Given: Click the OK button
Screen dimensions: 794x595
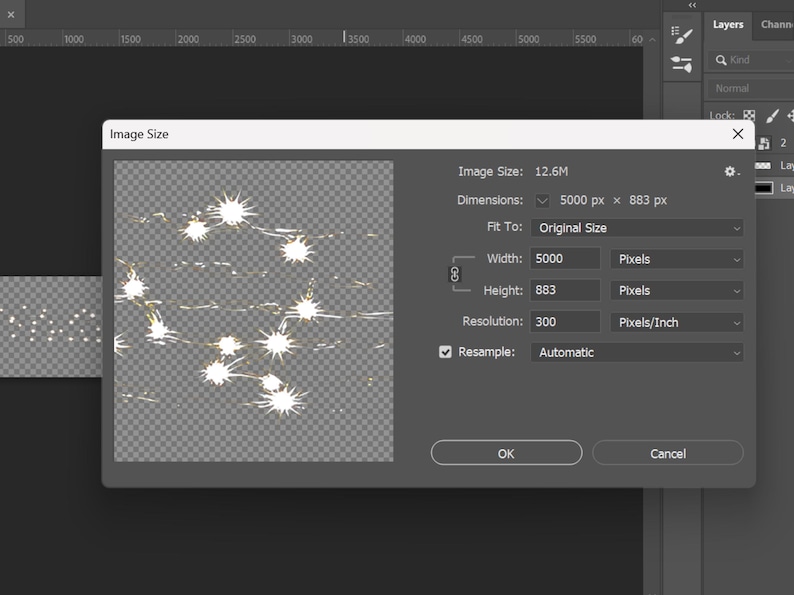Looking at the screenshot, I should tap(506, 453).
